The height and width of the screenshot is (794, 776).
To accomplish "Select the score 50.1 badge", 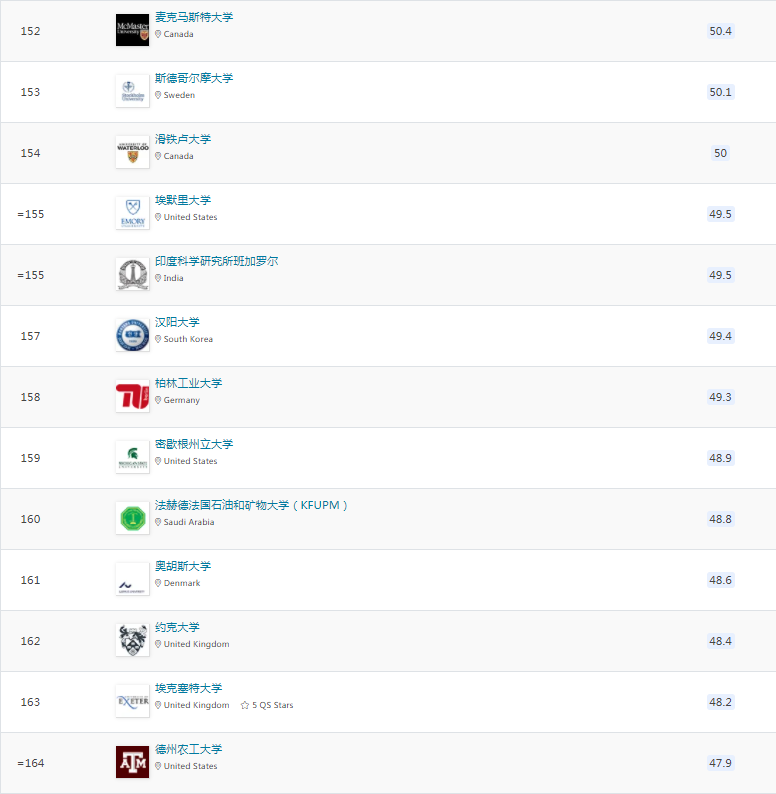I will point(720,92).
